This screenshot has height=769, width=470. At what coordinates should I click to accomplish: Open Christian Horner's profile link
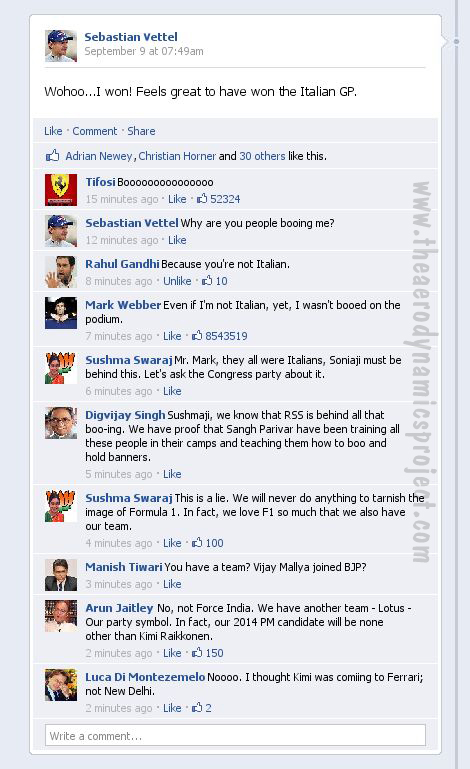(177, 156)
